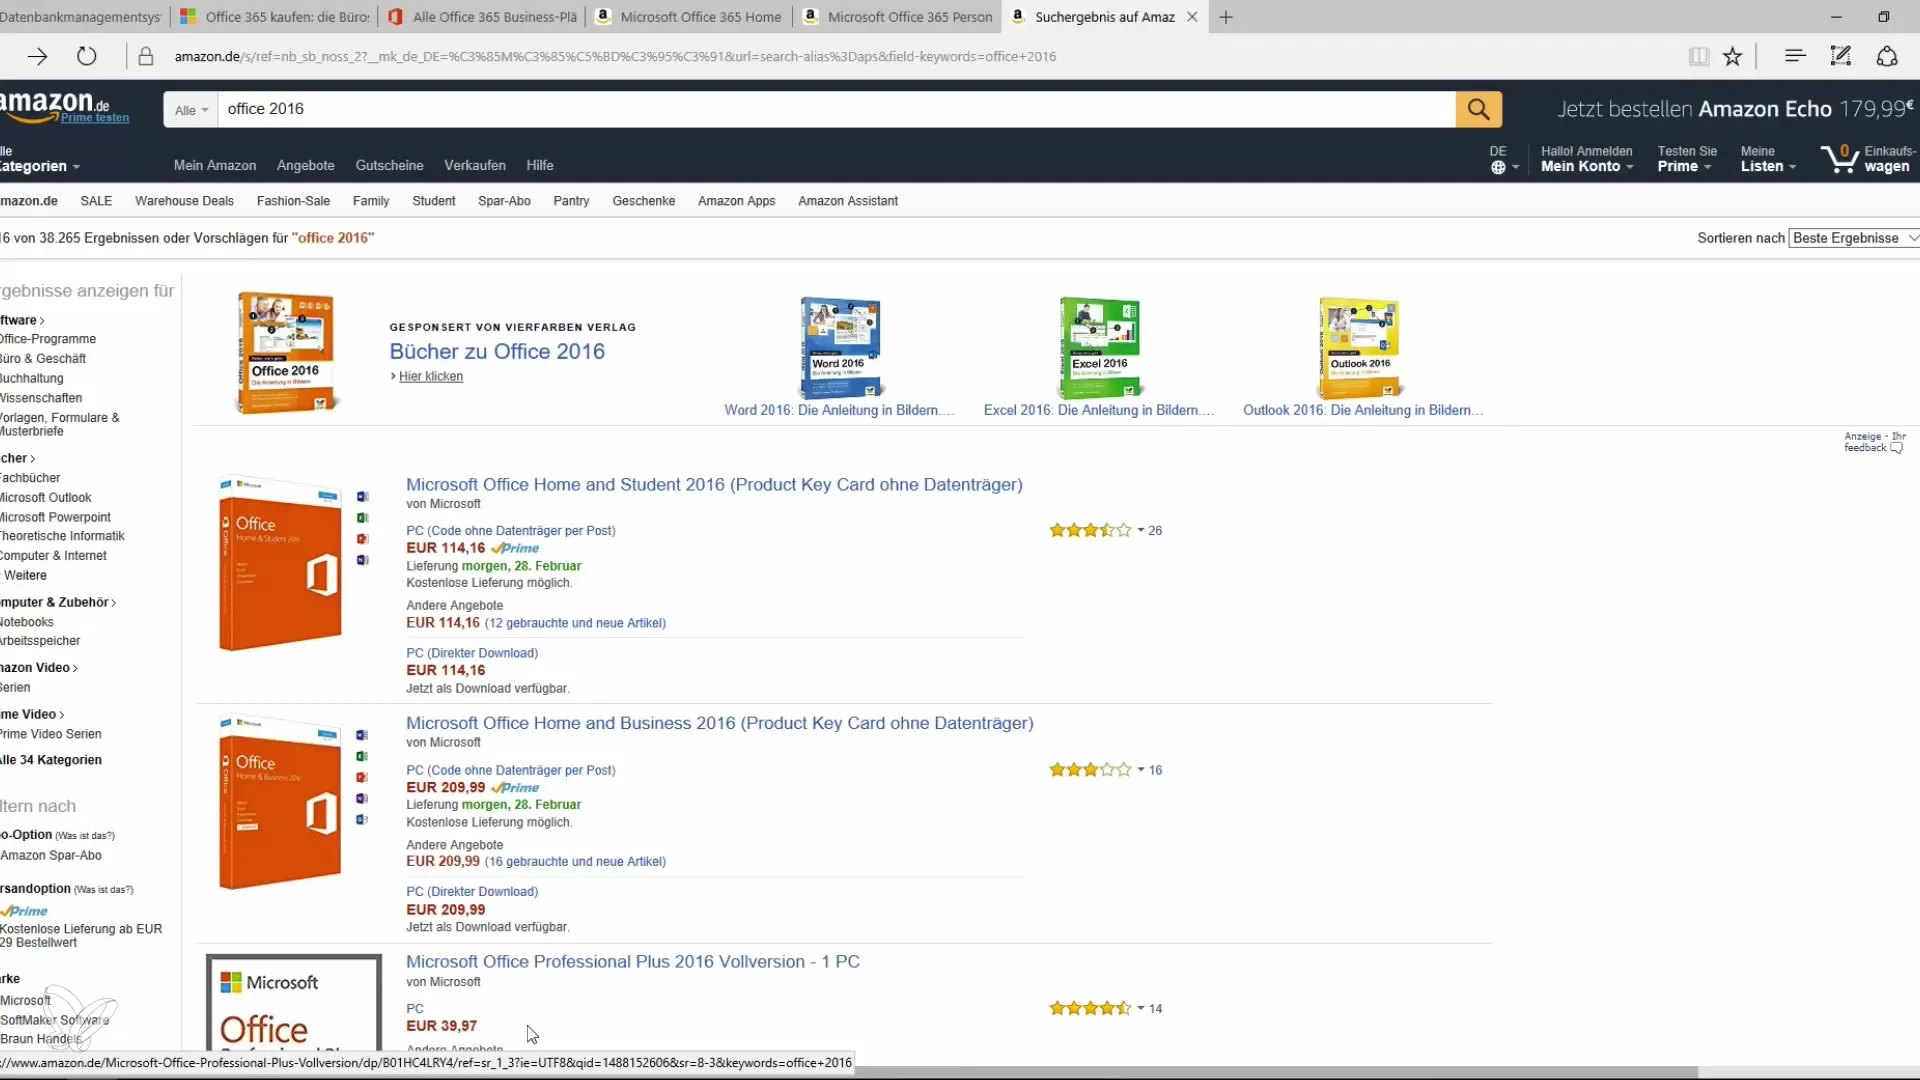Open the Testen Sie Prime dropdown

[x=1686, y=160]
